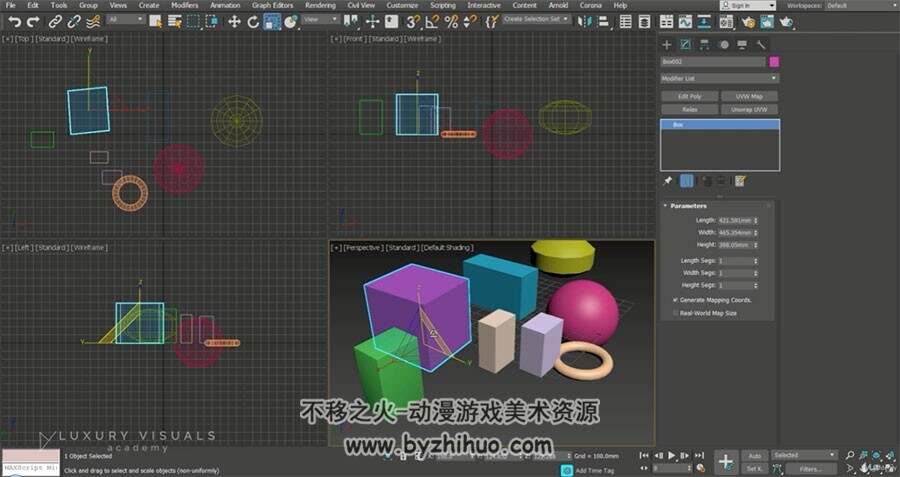This screenshot has width=900, height=477.
Task: Click Render Production teapot icon
Action: click(786, 22)
